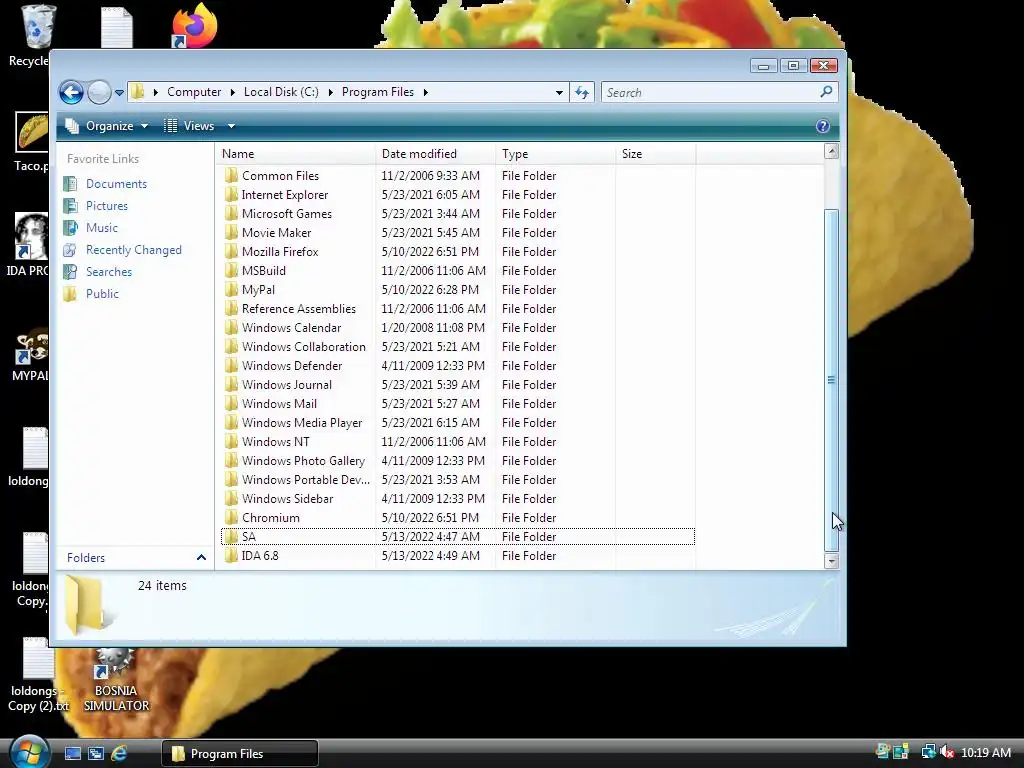
Task: Select the Windows Photo Gallery folder icon
Action: (231, 460)
